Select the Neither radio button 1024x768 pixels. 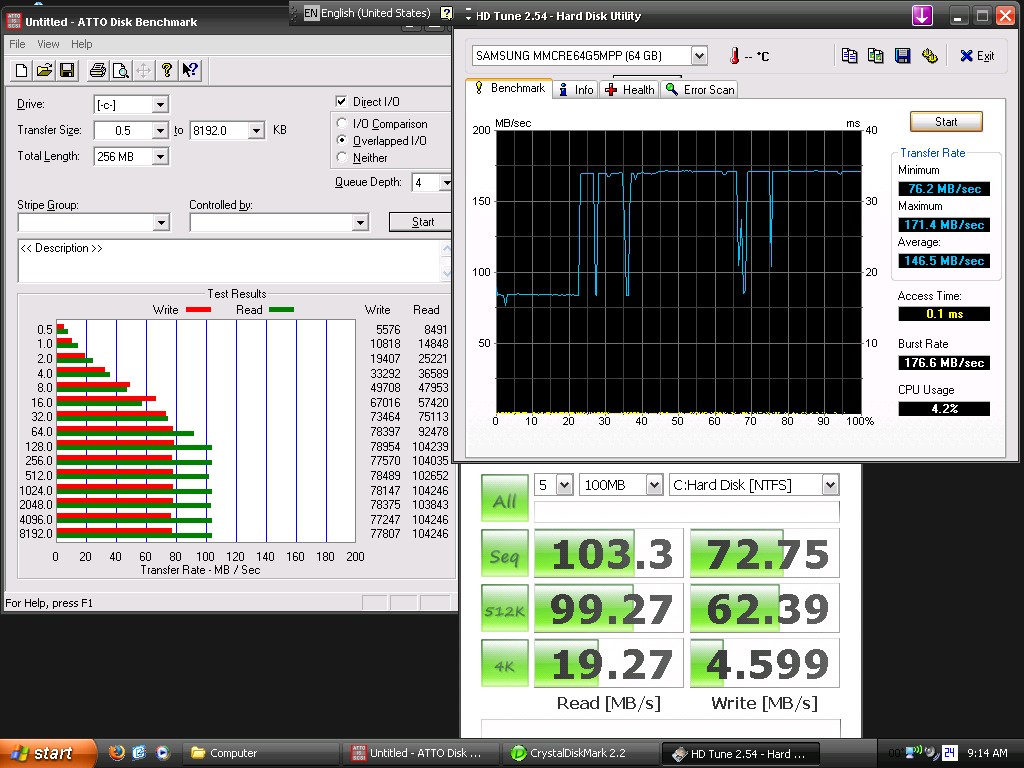(x=342, y=158)
